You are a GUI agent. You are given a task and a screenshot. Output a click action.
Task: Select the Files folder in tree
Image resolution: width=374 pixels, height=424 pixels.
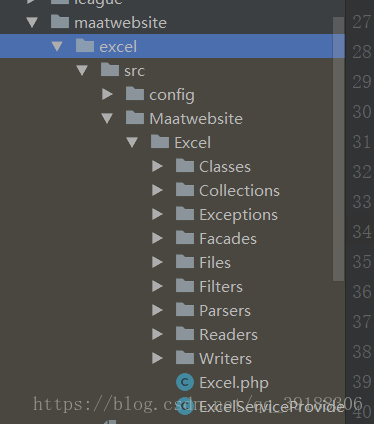click(215, 263)
